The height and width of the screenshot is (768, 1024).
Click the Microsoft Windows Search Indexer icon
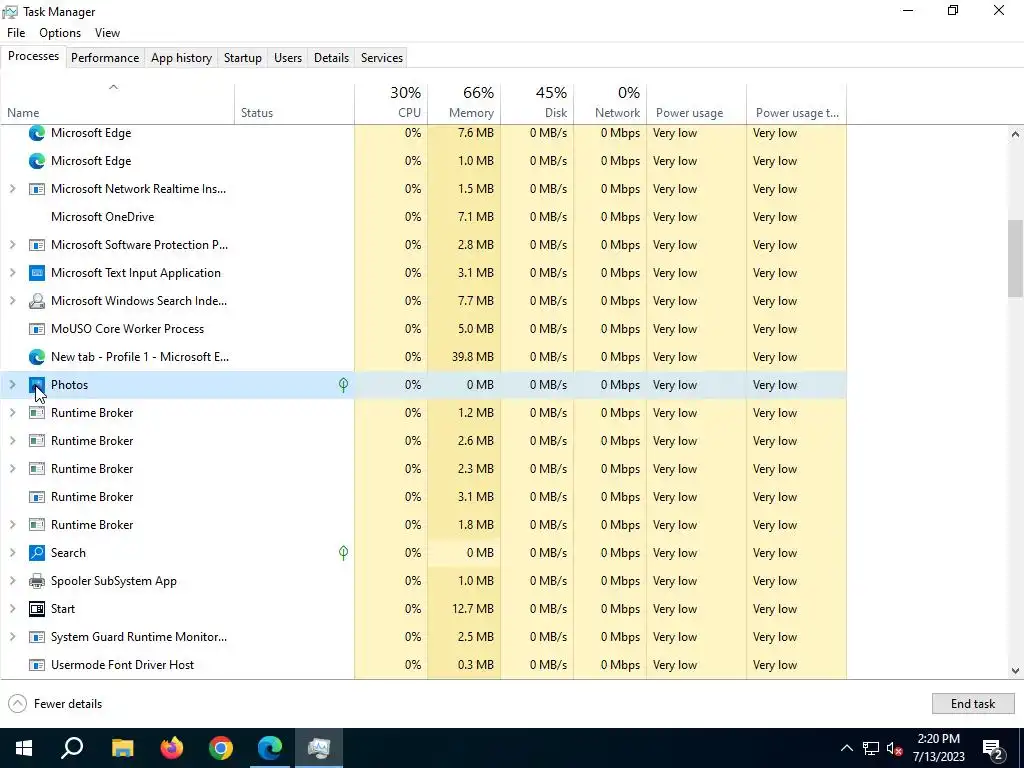(37, 300)
